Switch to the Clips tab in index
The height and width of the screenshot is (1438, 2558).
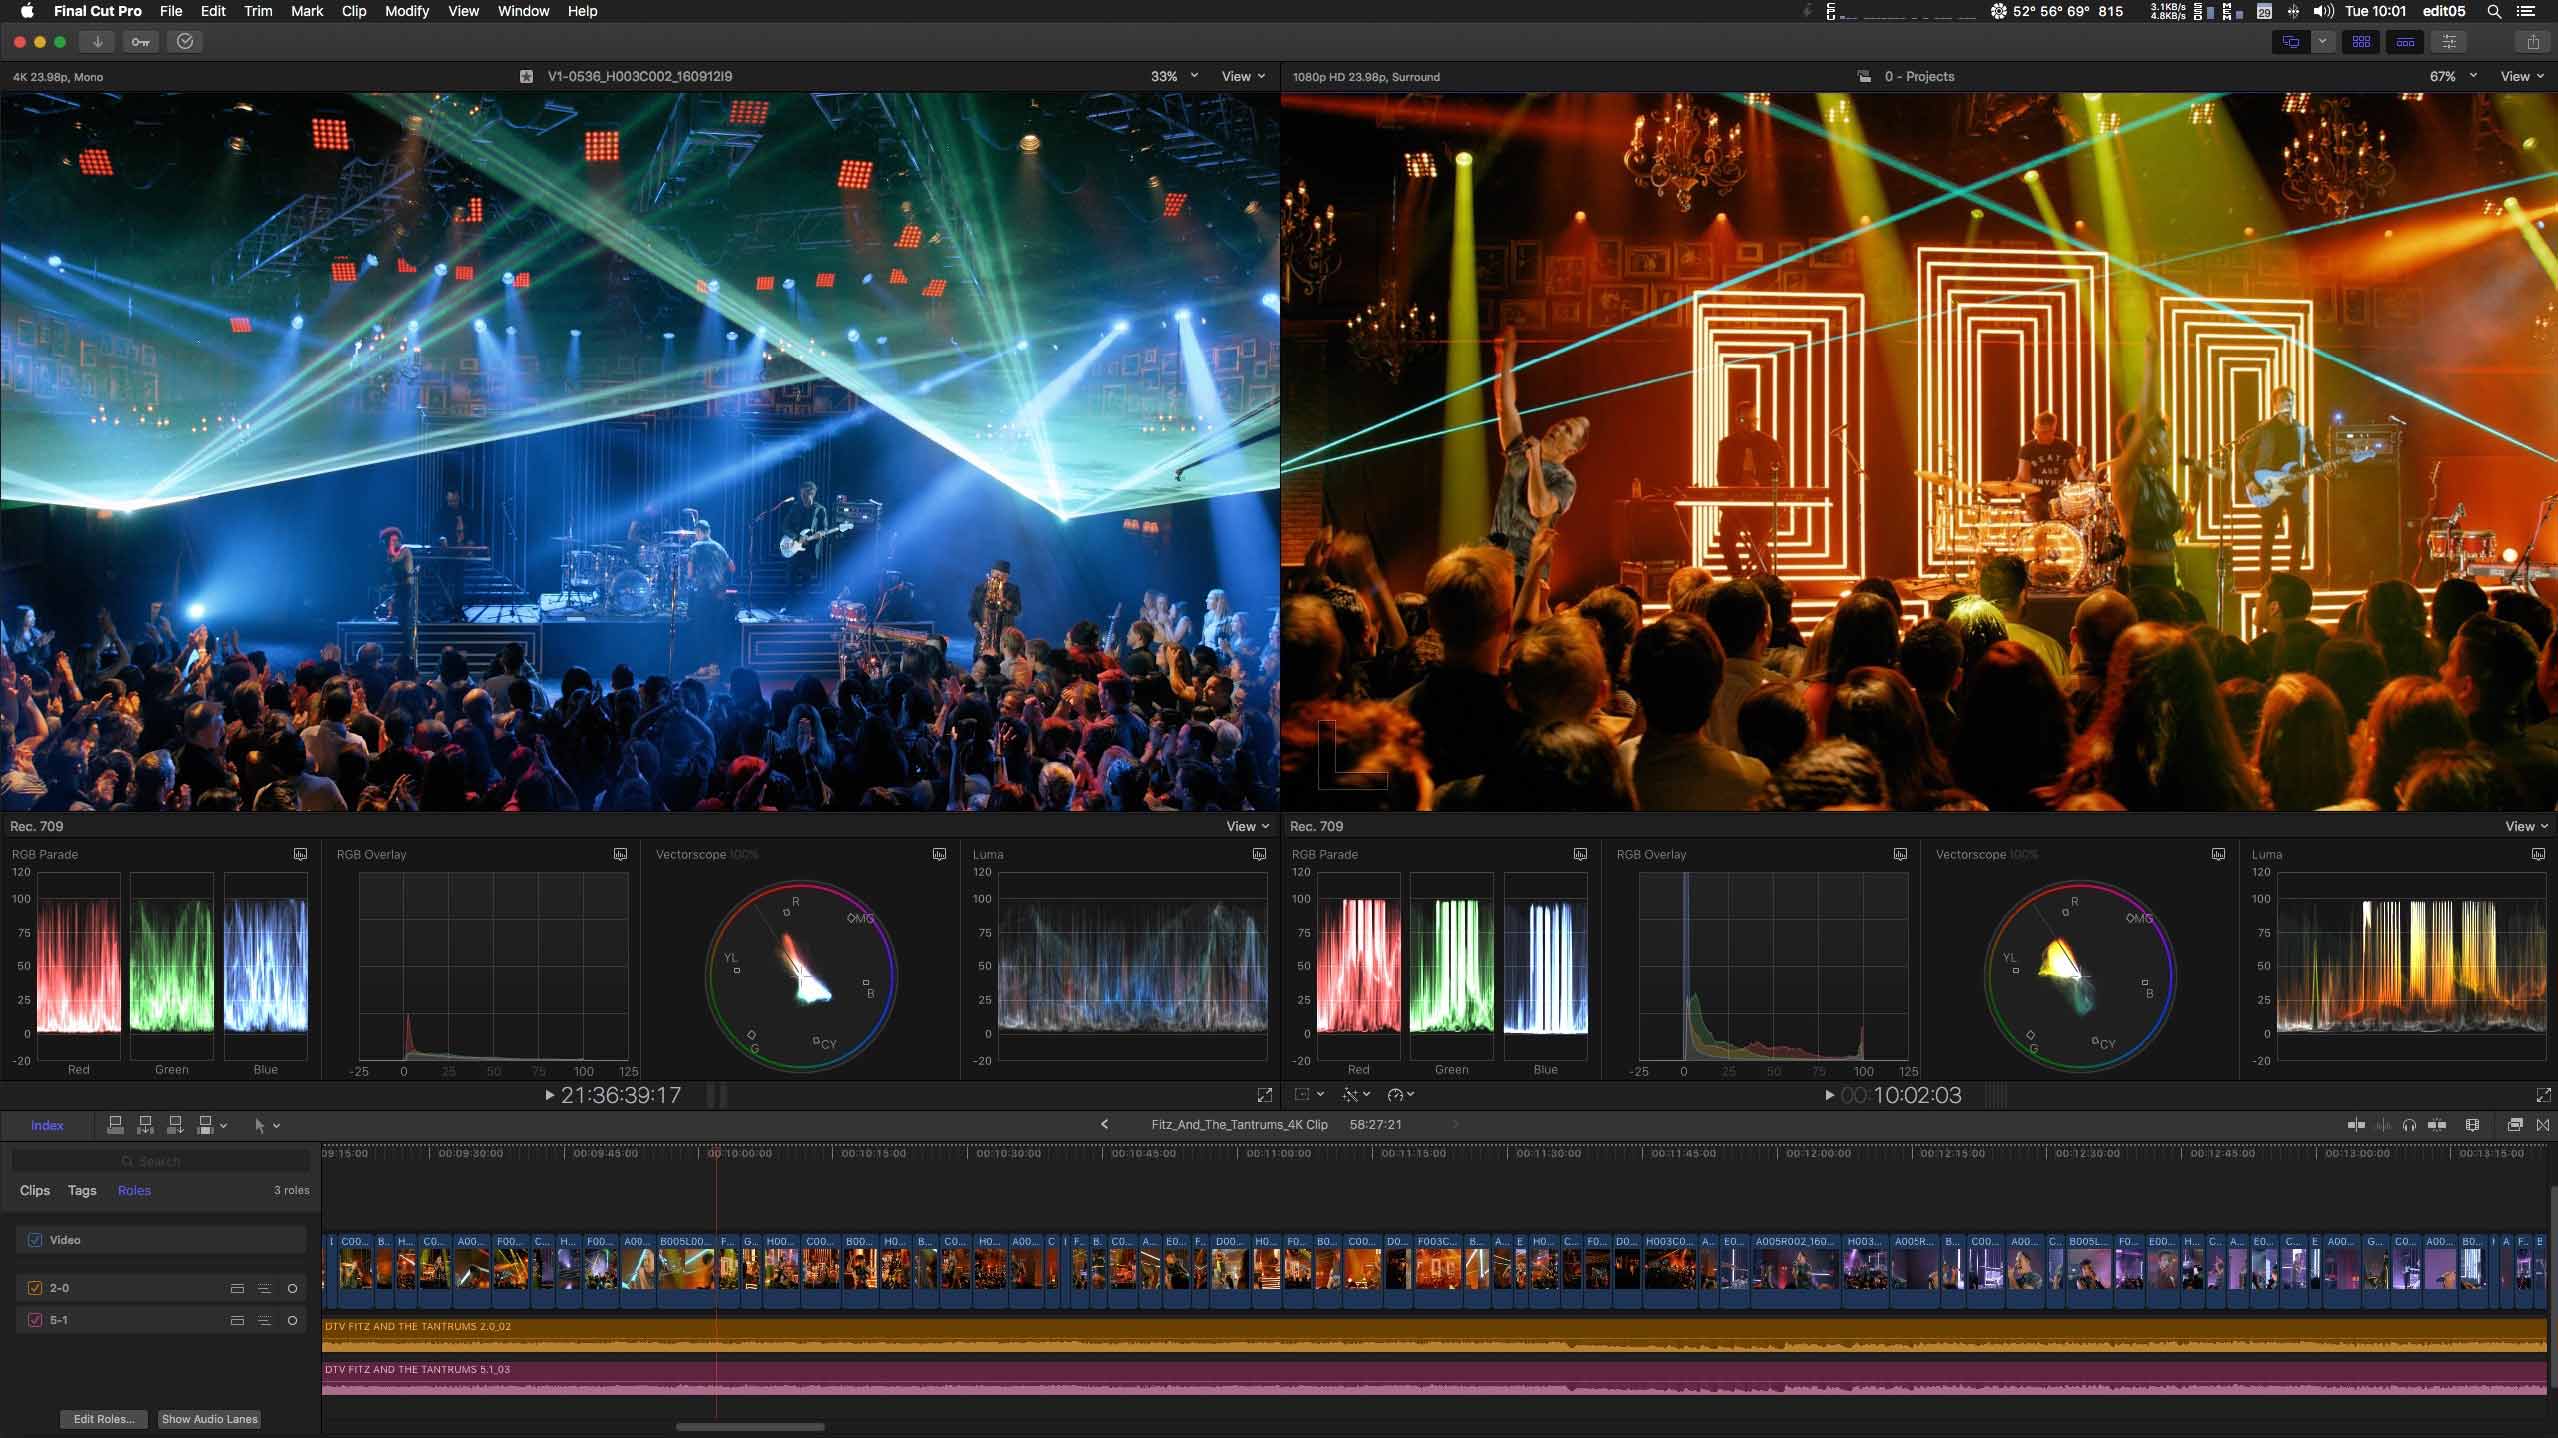pyautogui.click(x=35, y=1190)
